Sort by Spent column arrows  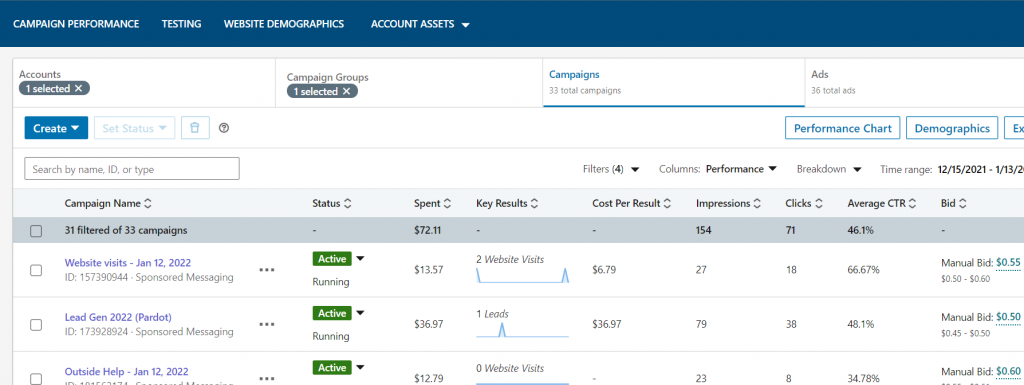[x=447, y=204]
